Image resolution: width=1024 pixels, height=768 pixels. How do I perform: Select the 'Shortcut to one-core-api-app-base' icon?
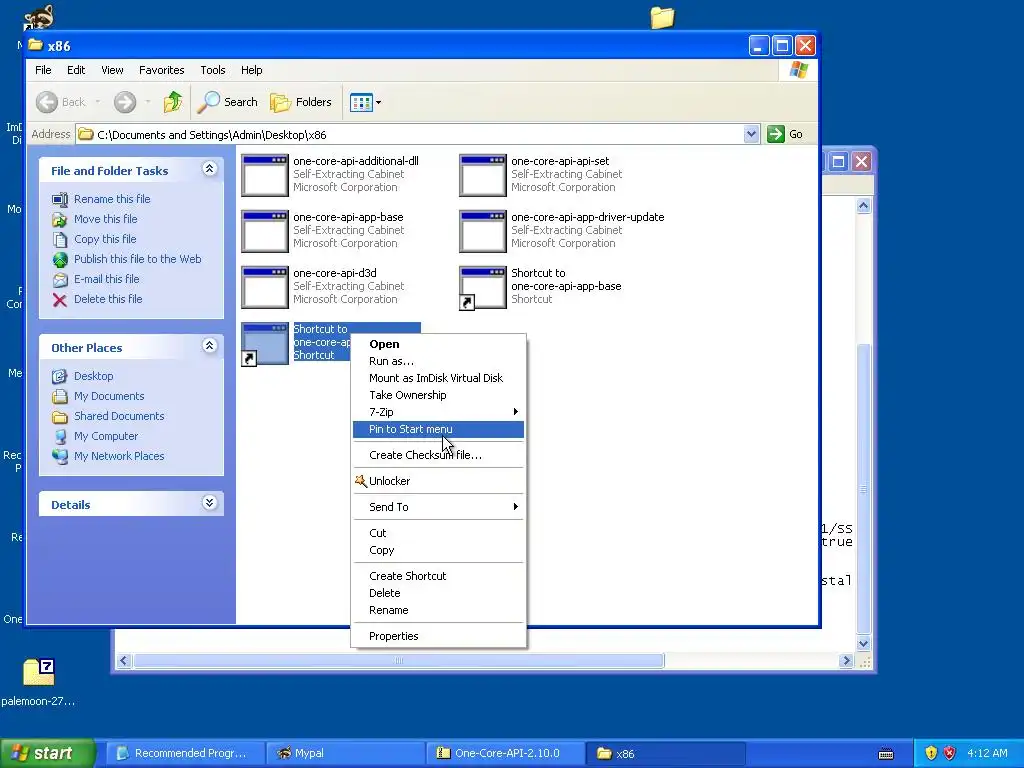[483, 287]
